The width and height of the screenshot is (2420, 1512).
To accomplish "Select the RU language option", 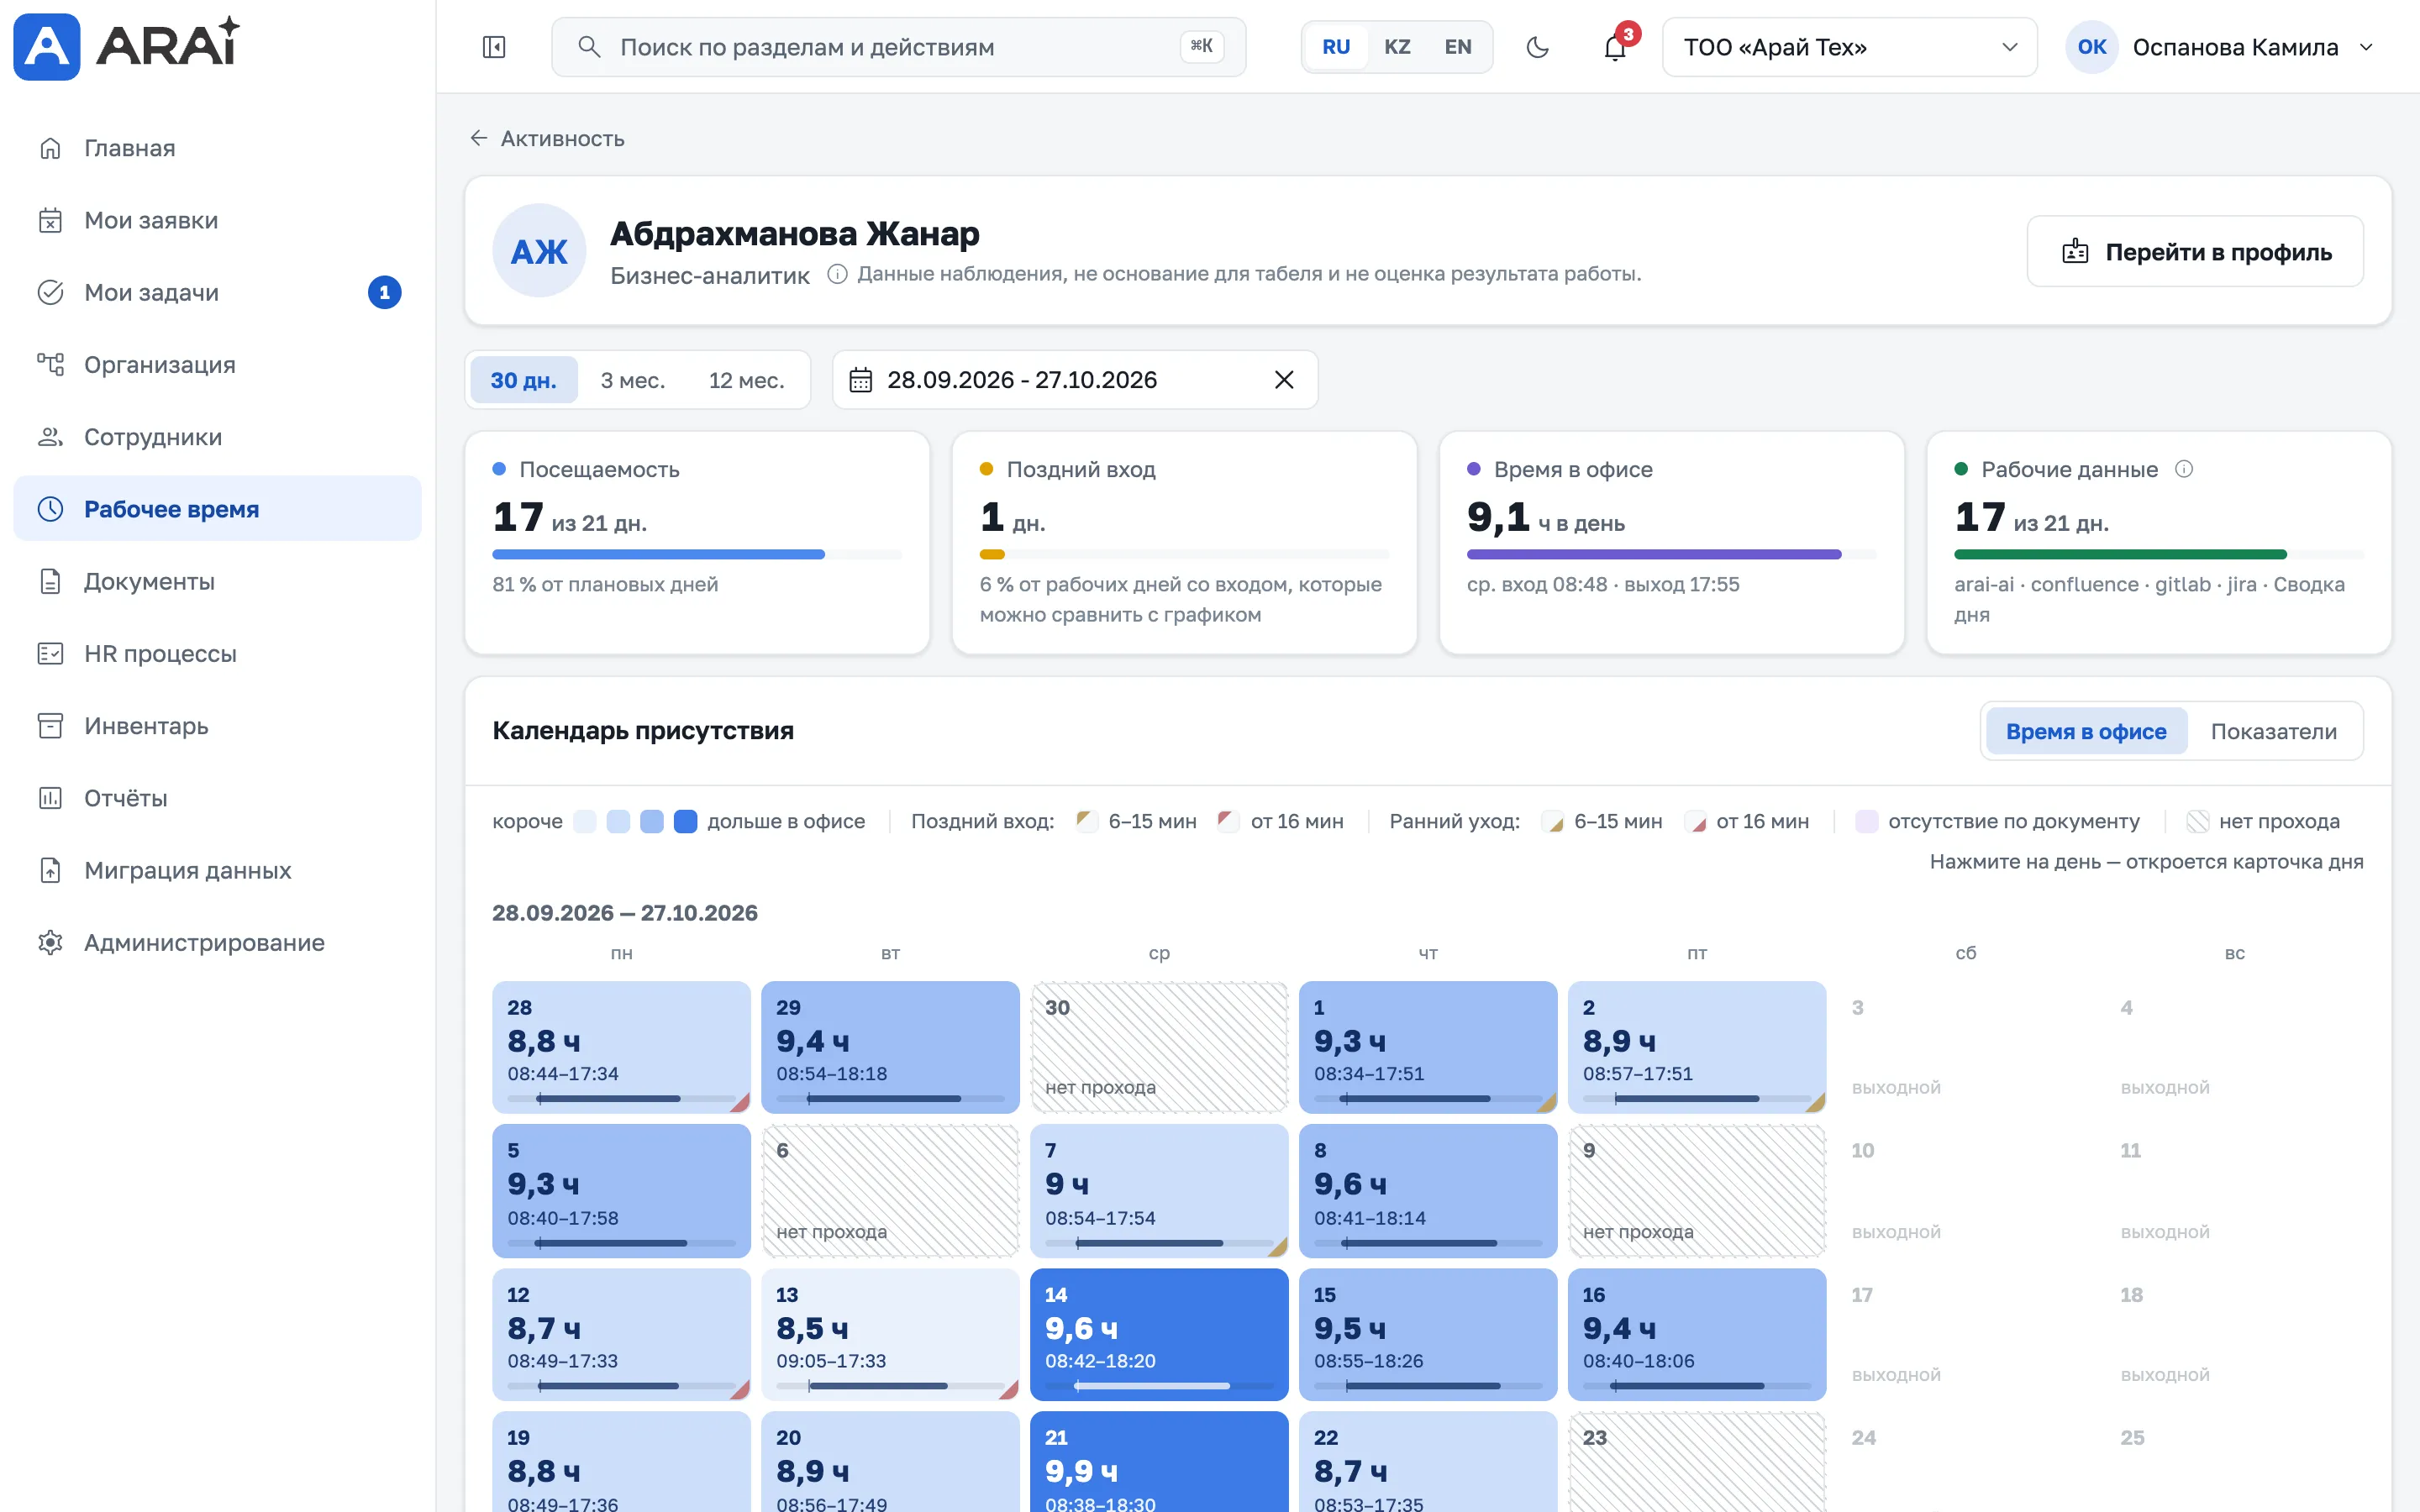I will click(x=1336, y=47).
